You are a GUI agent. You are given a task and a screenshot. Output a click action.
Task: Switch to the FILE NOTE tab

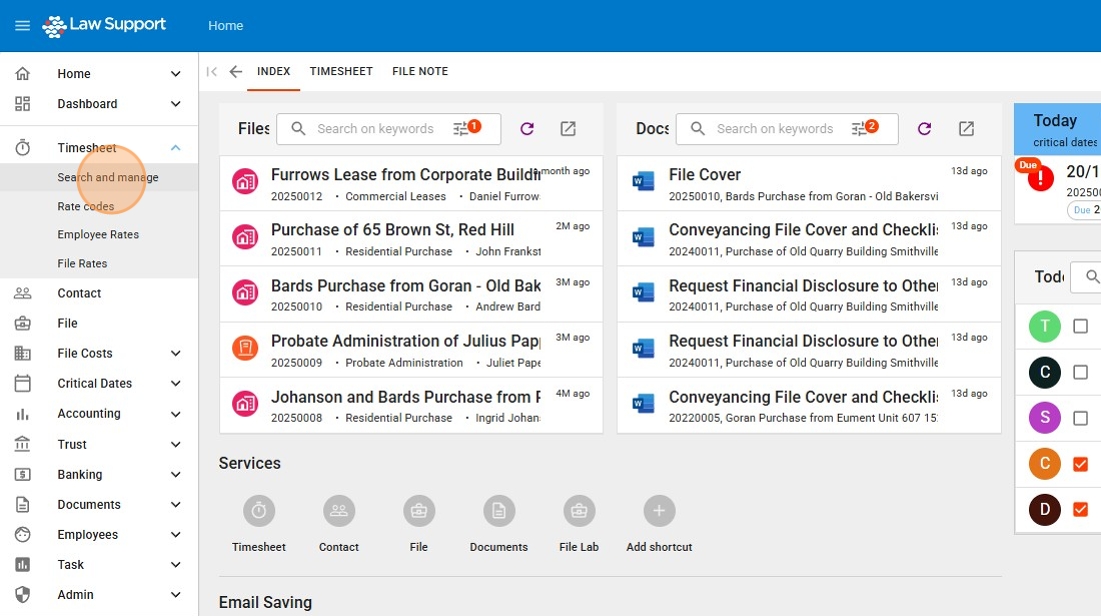click(420, 72)
